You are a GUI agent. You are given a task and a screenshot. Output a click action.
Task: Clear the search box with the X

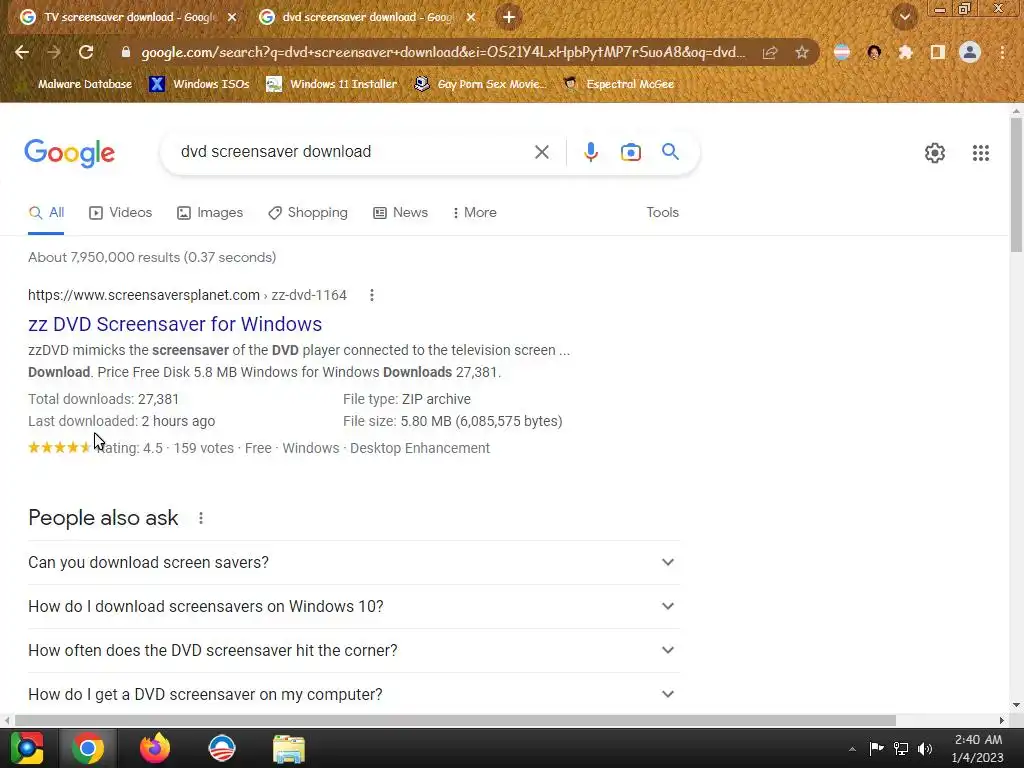click(x=541, y=152)
